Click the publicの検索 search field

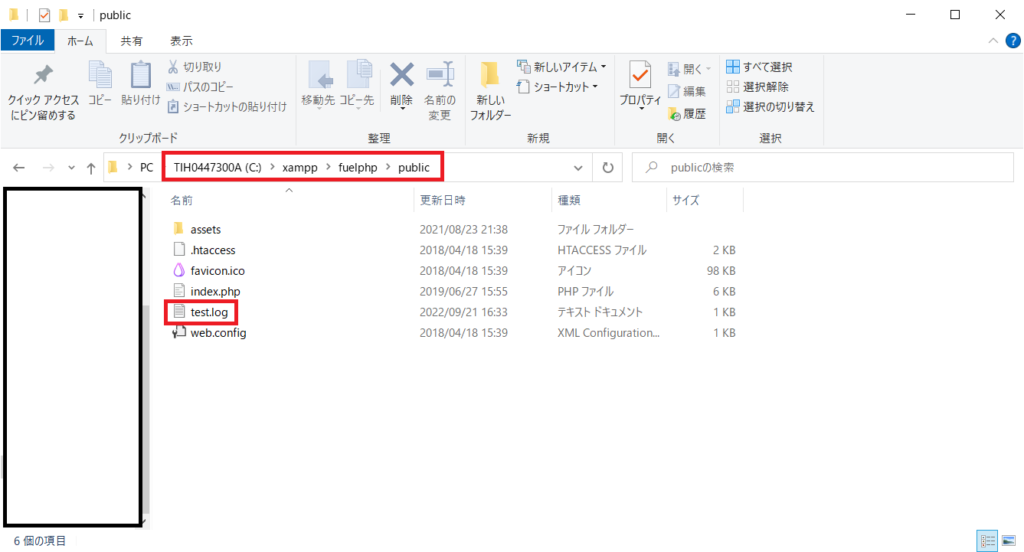pos(823,168)
